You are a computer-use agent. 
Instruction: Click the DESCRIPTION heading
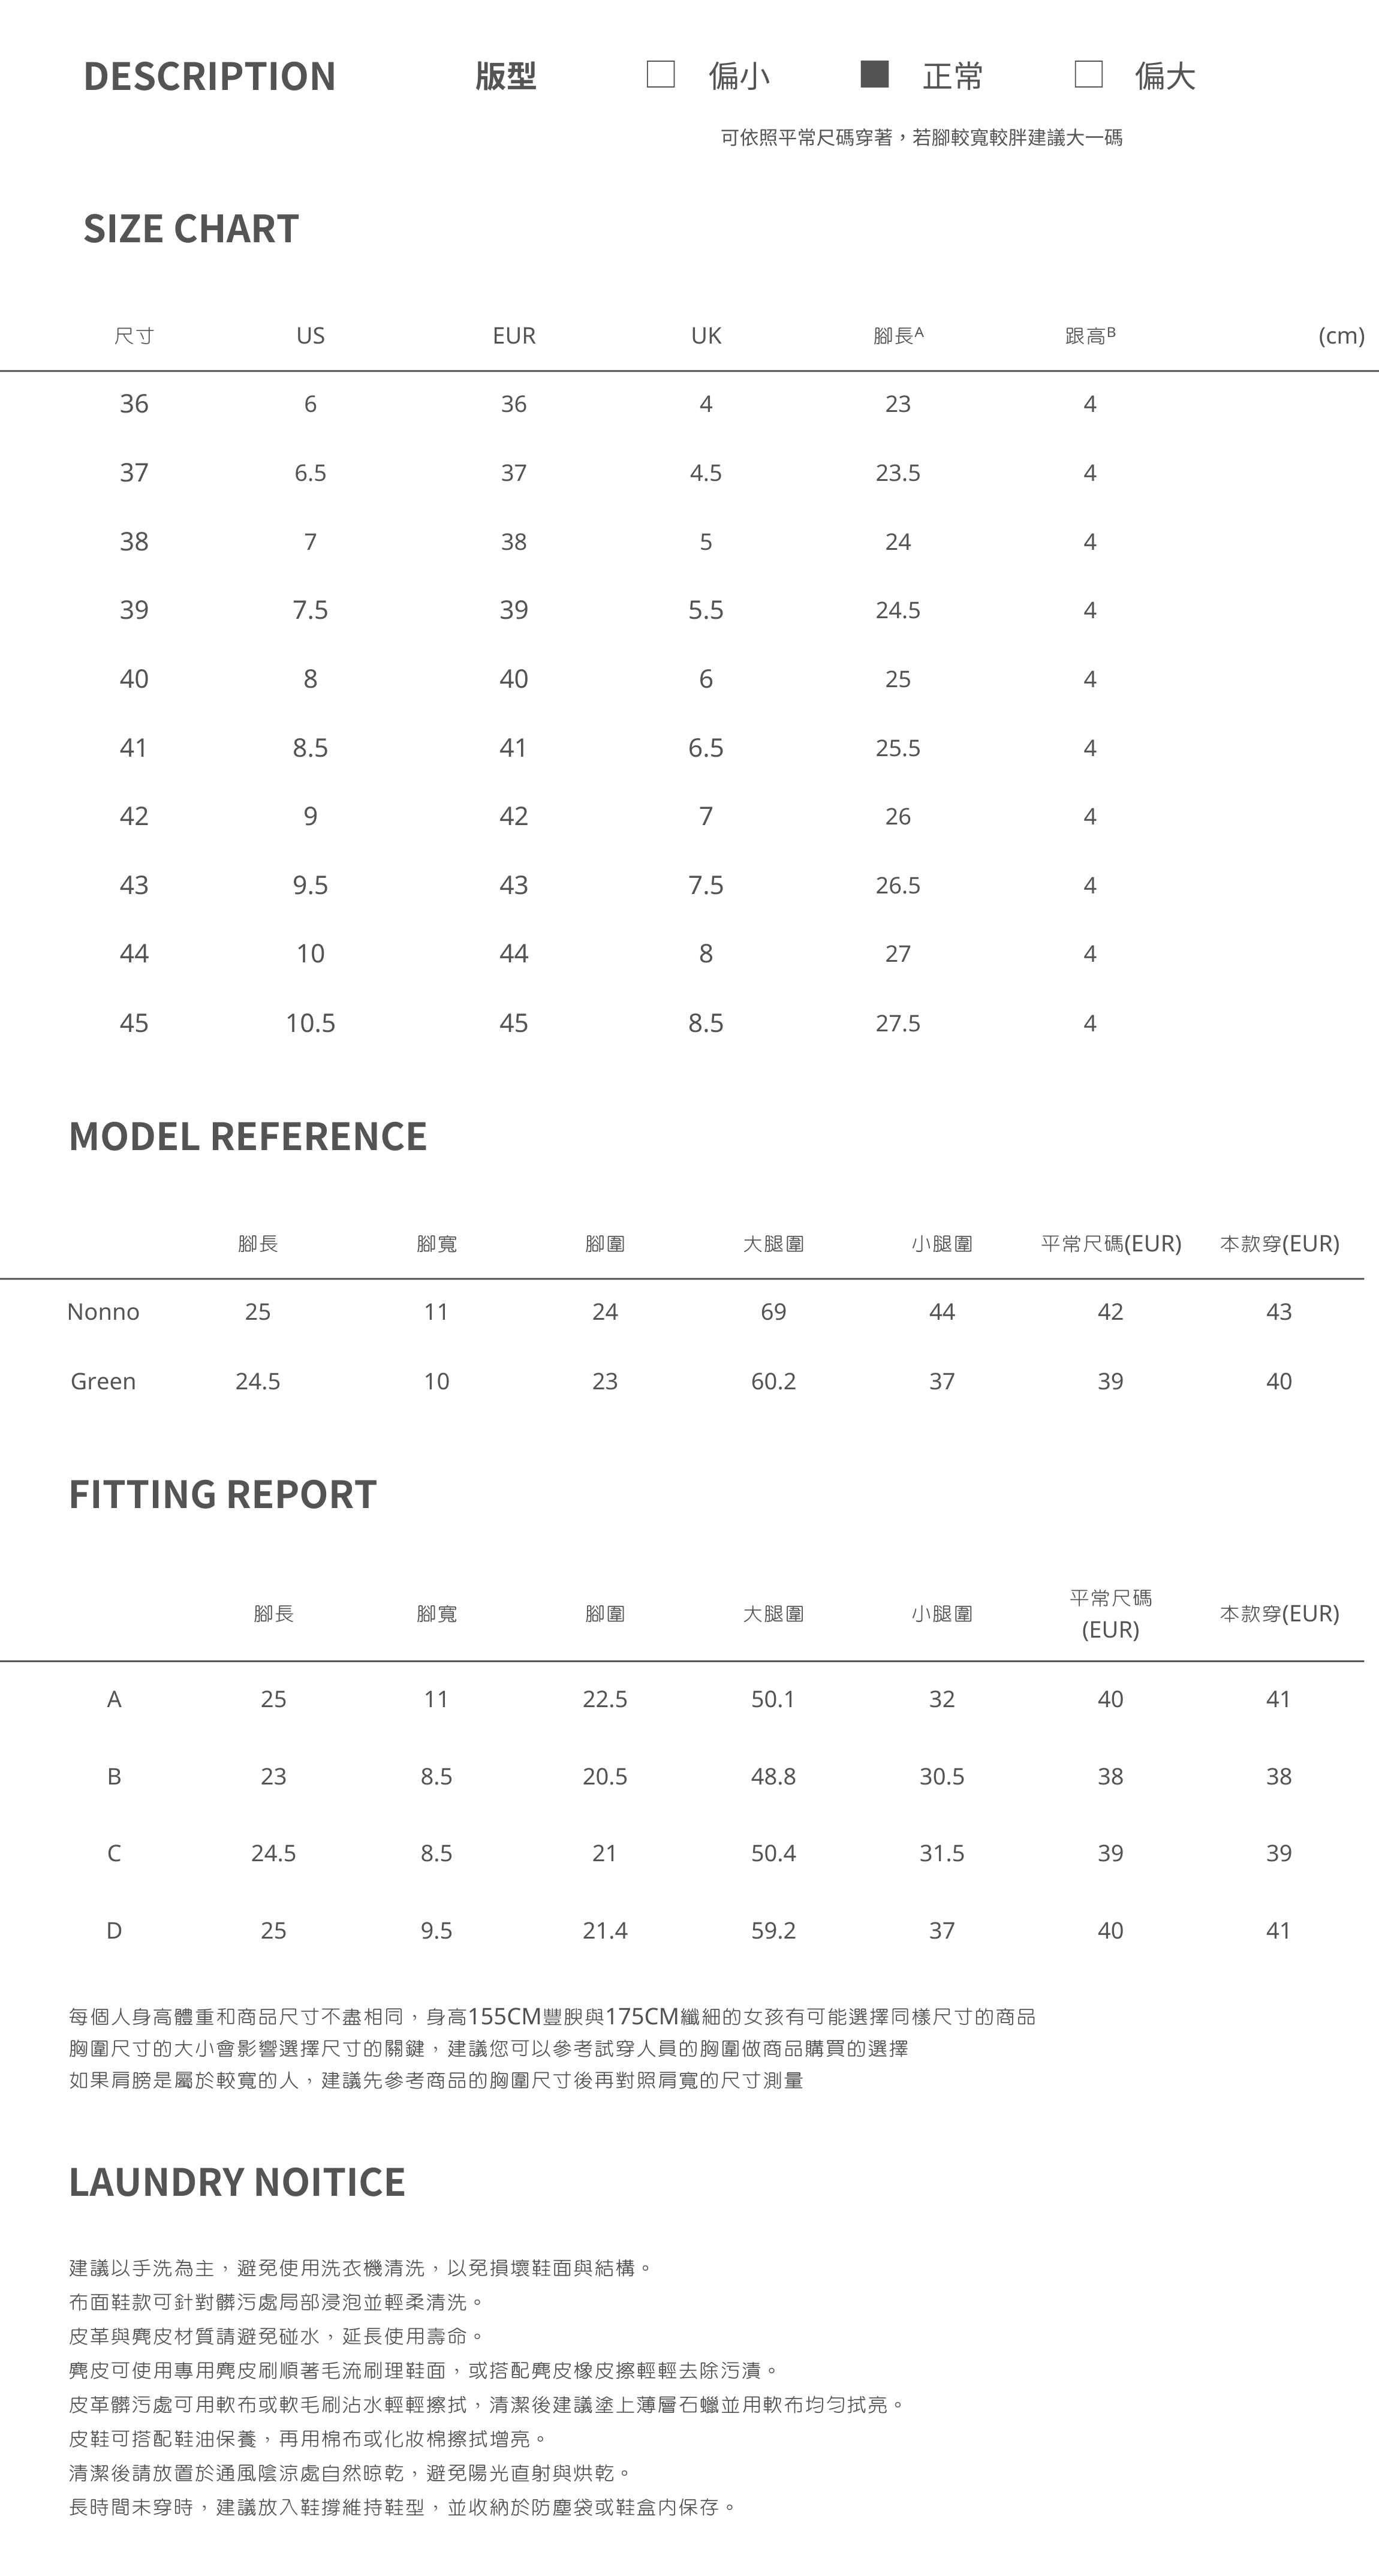209,77
